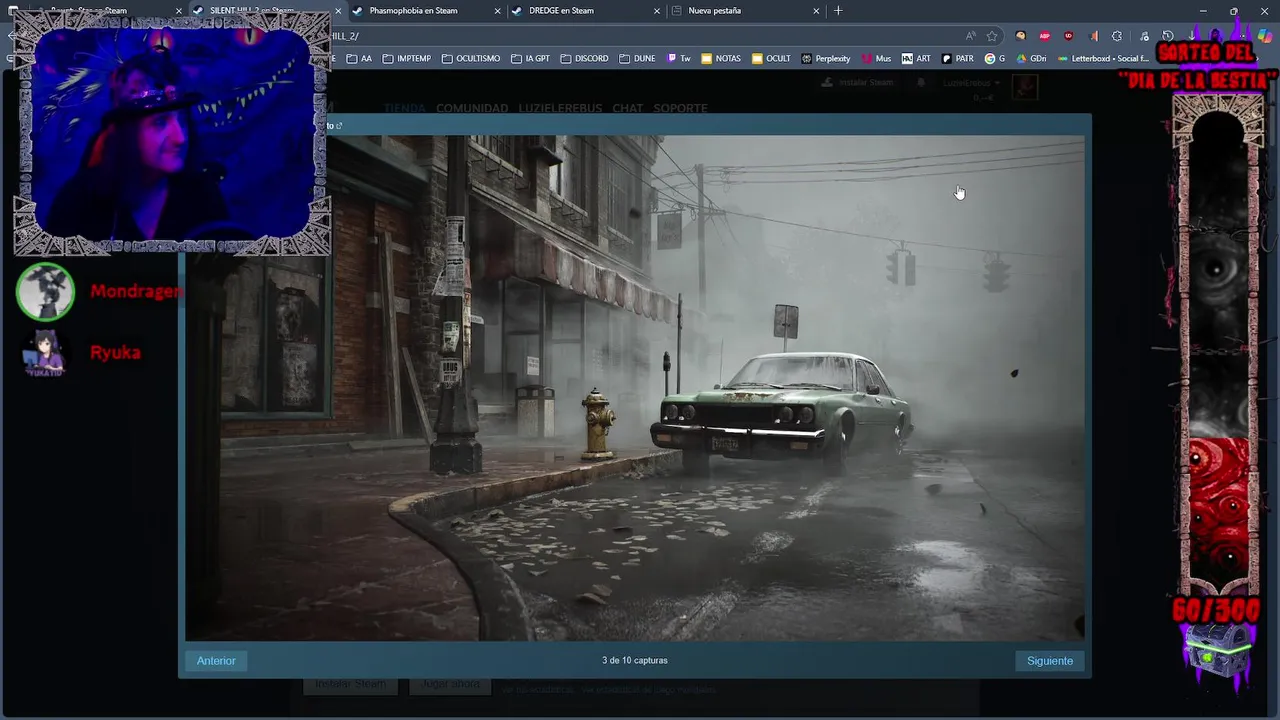Go back with the Anterior button
The height and width of the screenshot is (720, 1280).
pyautogui.click(x=216, y=661)
